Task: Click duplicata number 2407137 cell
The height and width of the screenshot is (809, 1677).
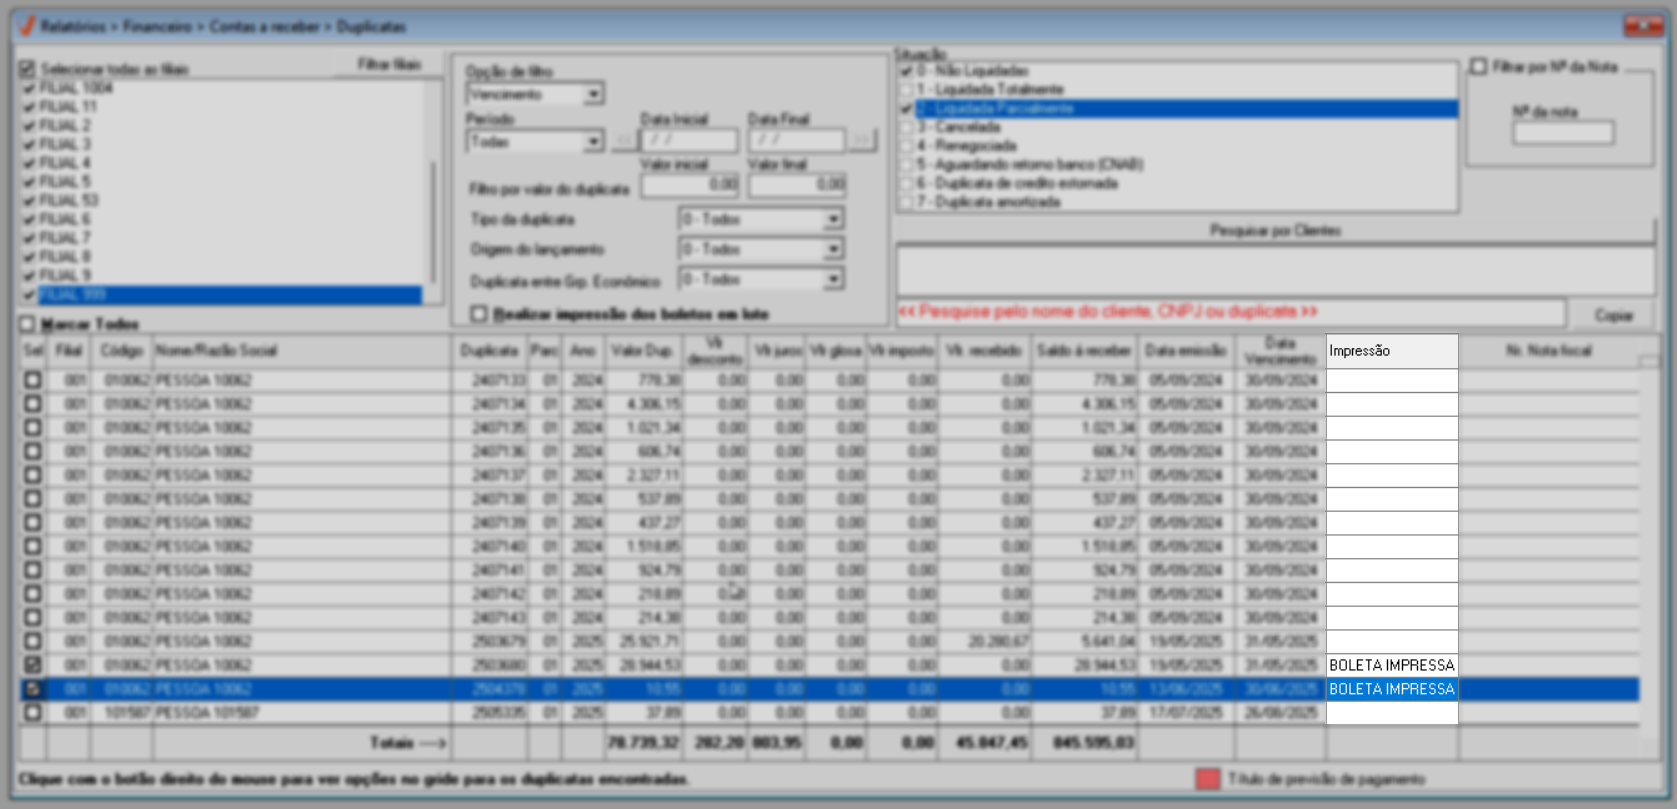Action: (490, 475)
